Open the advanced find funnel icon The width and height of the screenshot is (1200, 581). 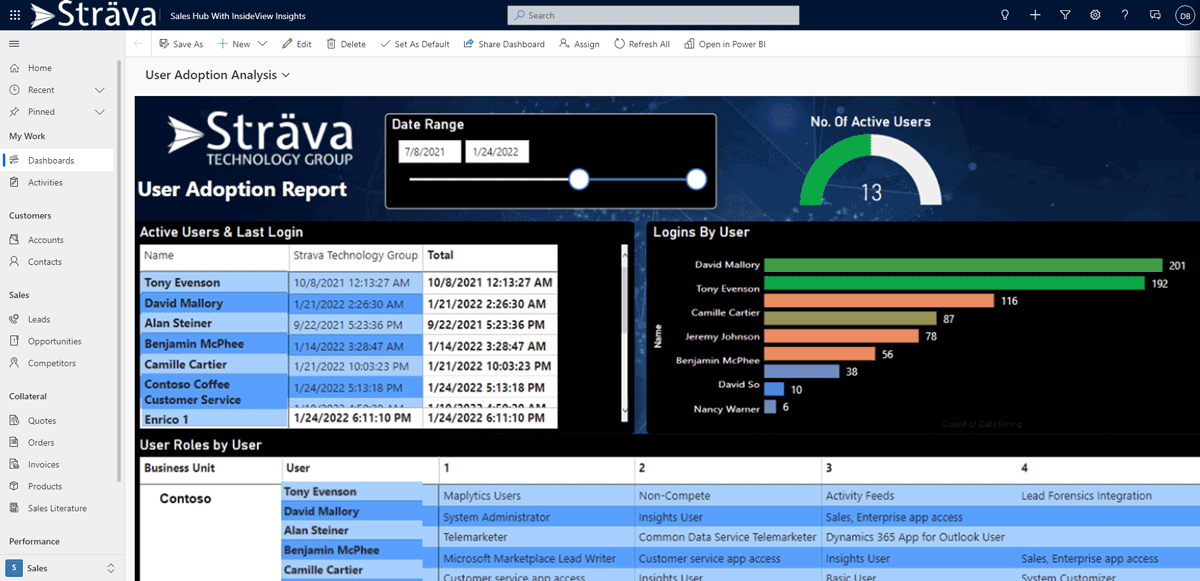click(x=1065, y=15)
